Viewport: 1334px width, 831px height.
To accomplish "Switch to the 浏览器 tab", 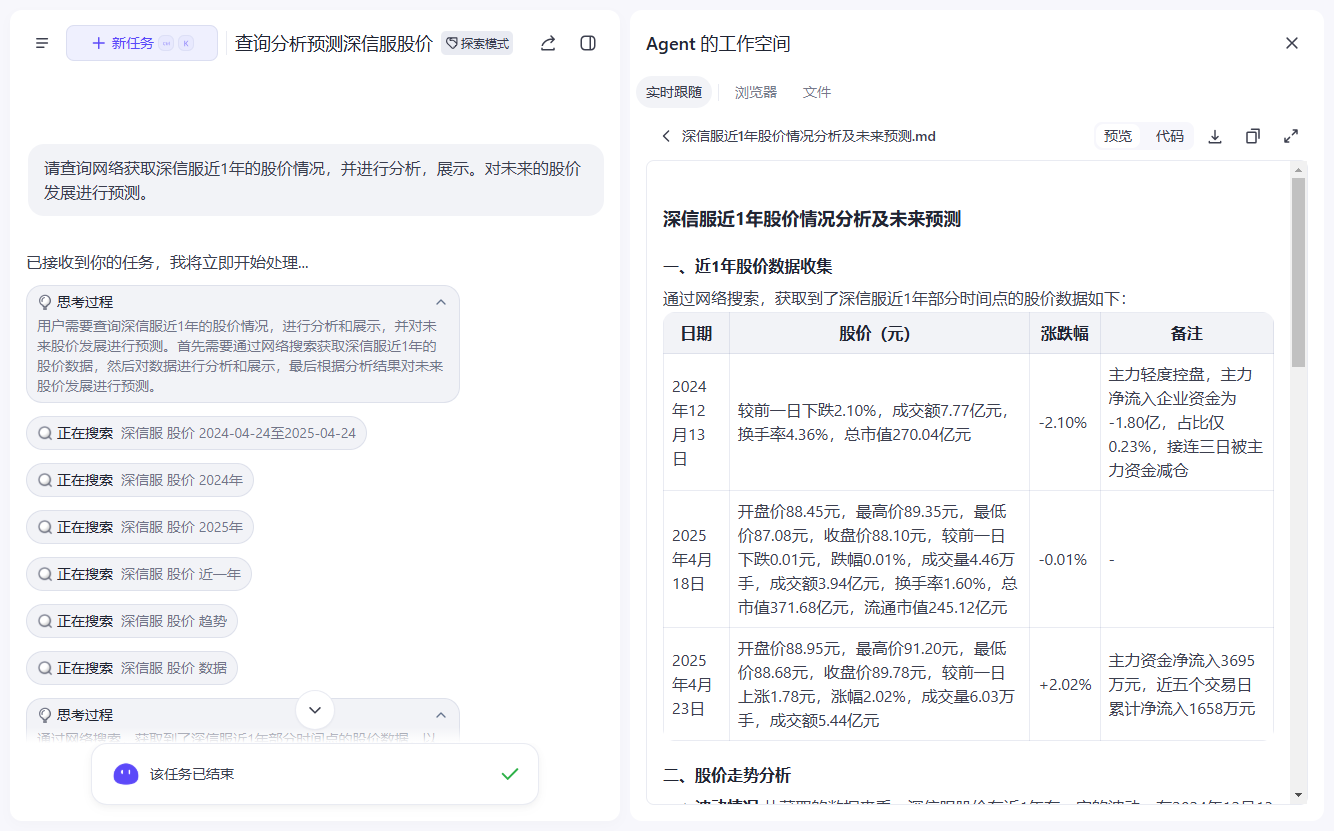I will pos(756,92).
